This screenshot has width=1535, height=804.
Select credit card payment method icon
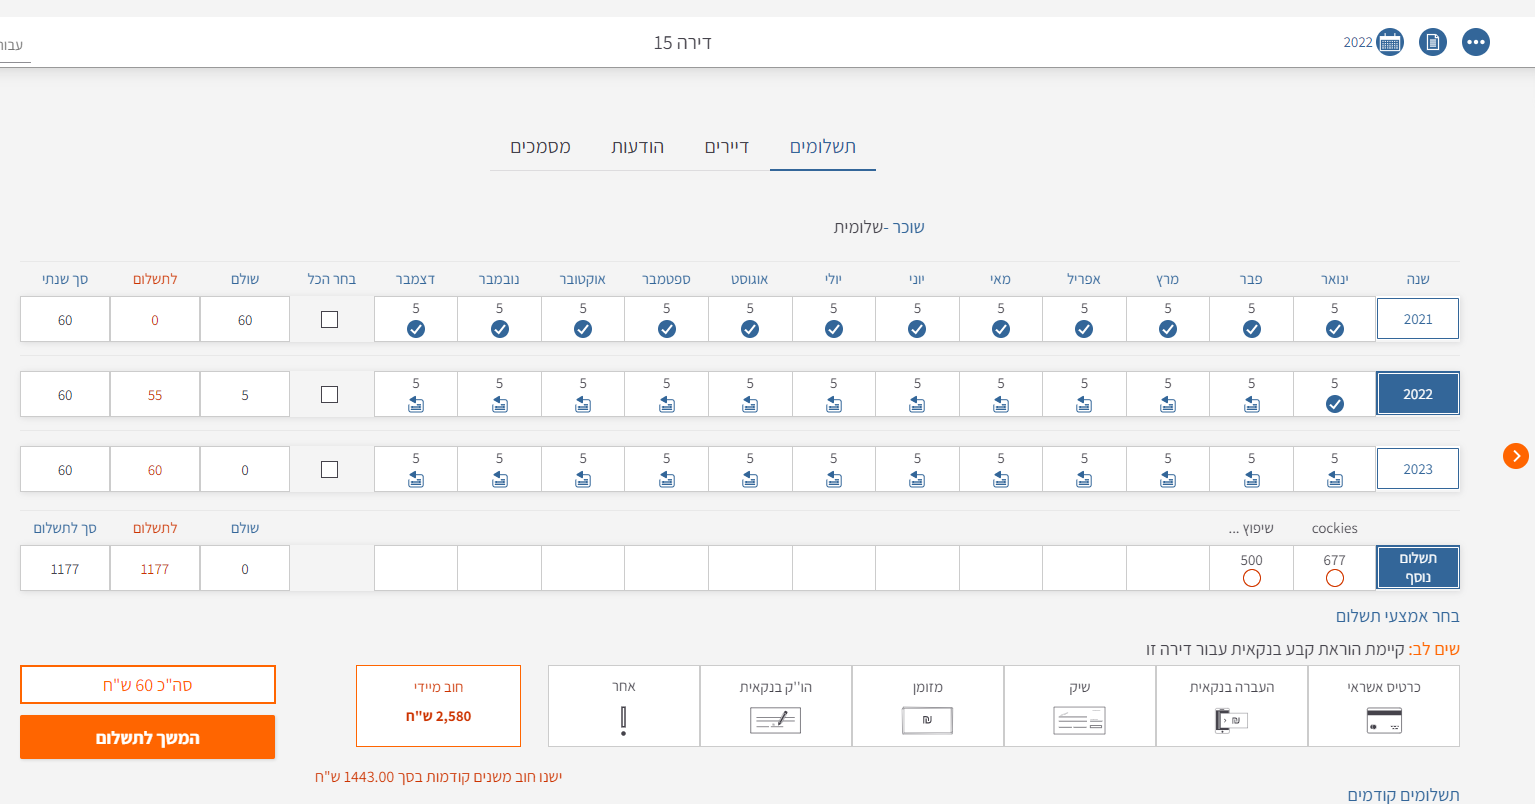pyautogui.click(x=1384, y=720)
